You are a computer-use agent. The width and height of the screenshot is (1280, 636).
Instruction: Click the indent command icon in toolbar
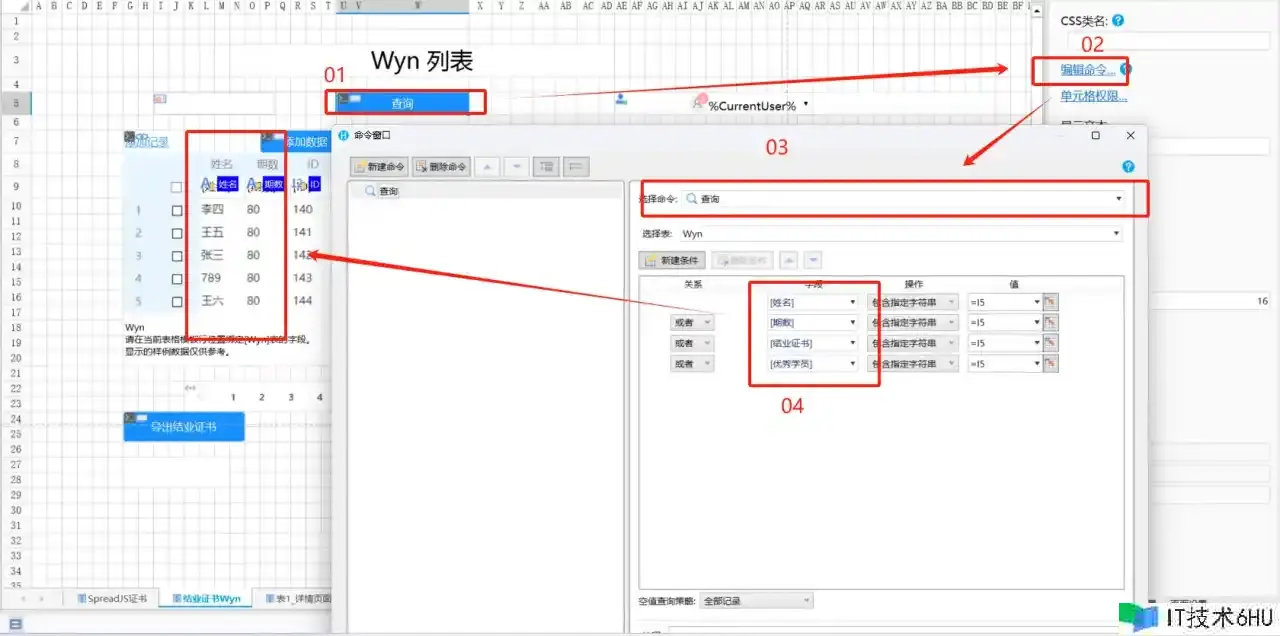coord(545,167)
